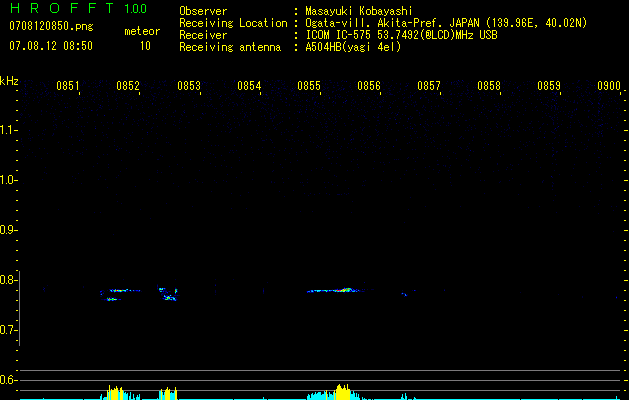This screenshot has width=629, height=400.
Task: Click the Observer field label
Action: [x=203, y=11]
